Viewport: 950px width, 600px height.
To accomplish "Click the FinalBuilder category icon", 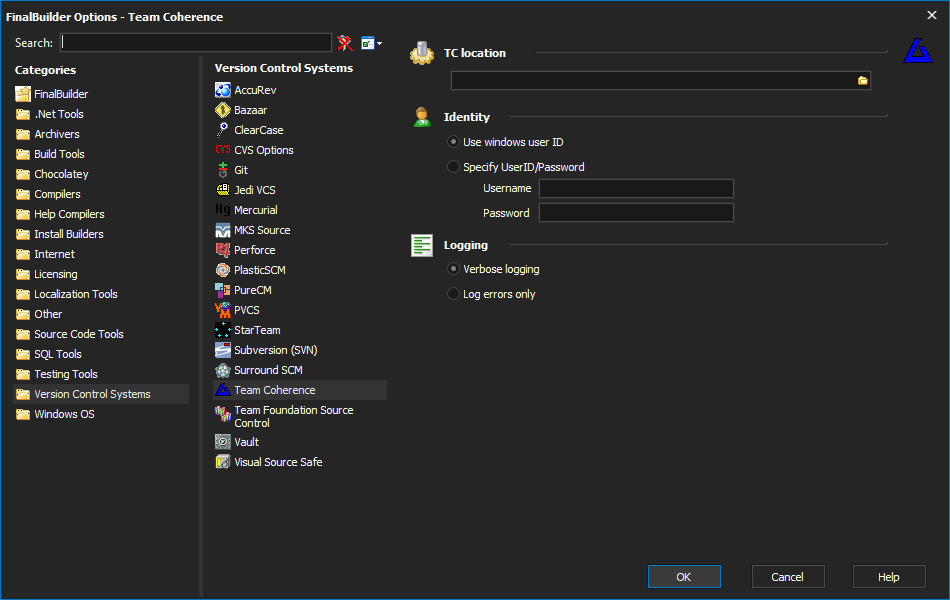I will tap(23, 93).
